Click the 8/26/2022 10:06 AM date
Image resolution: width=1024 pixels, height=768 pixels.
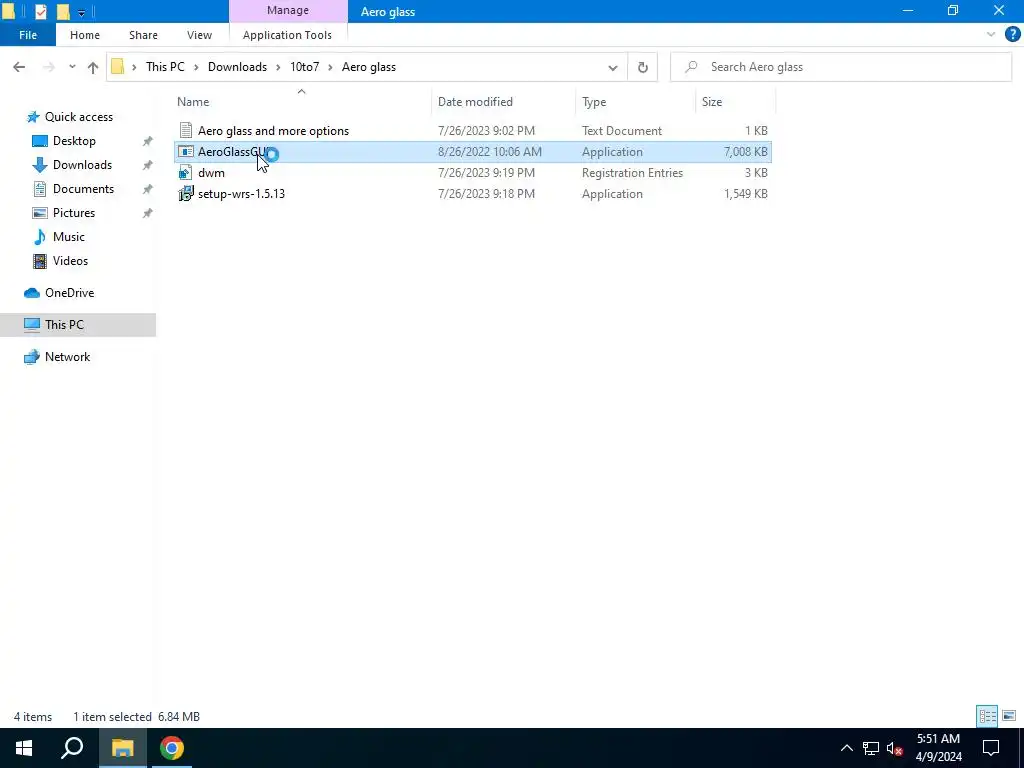(490, 152)
